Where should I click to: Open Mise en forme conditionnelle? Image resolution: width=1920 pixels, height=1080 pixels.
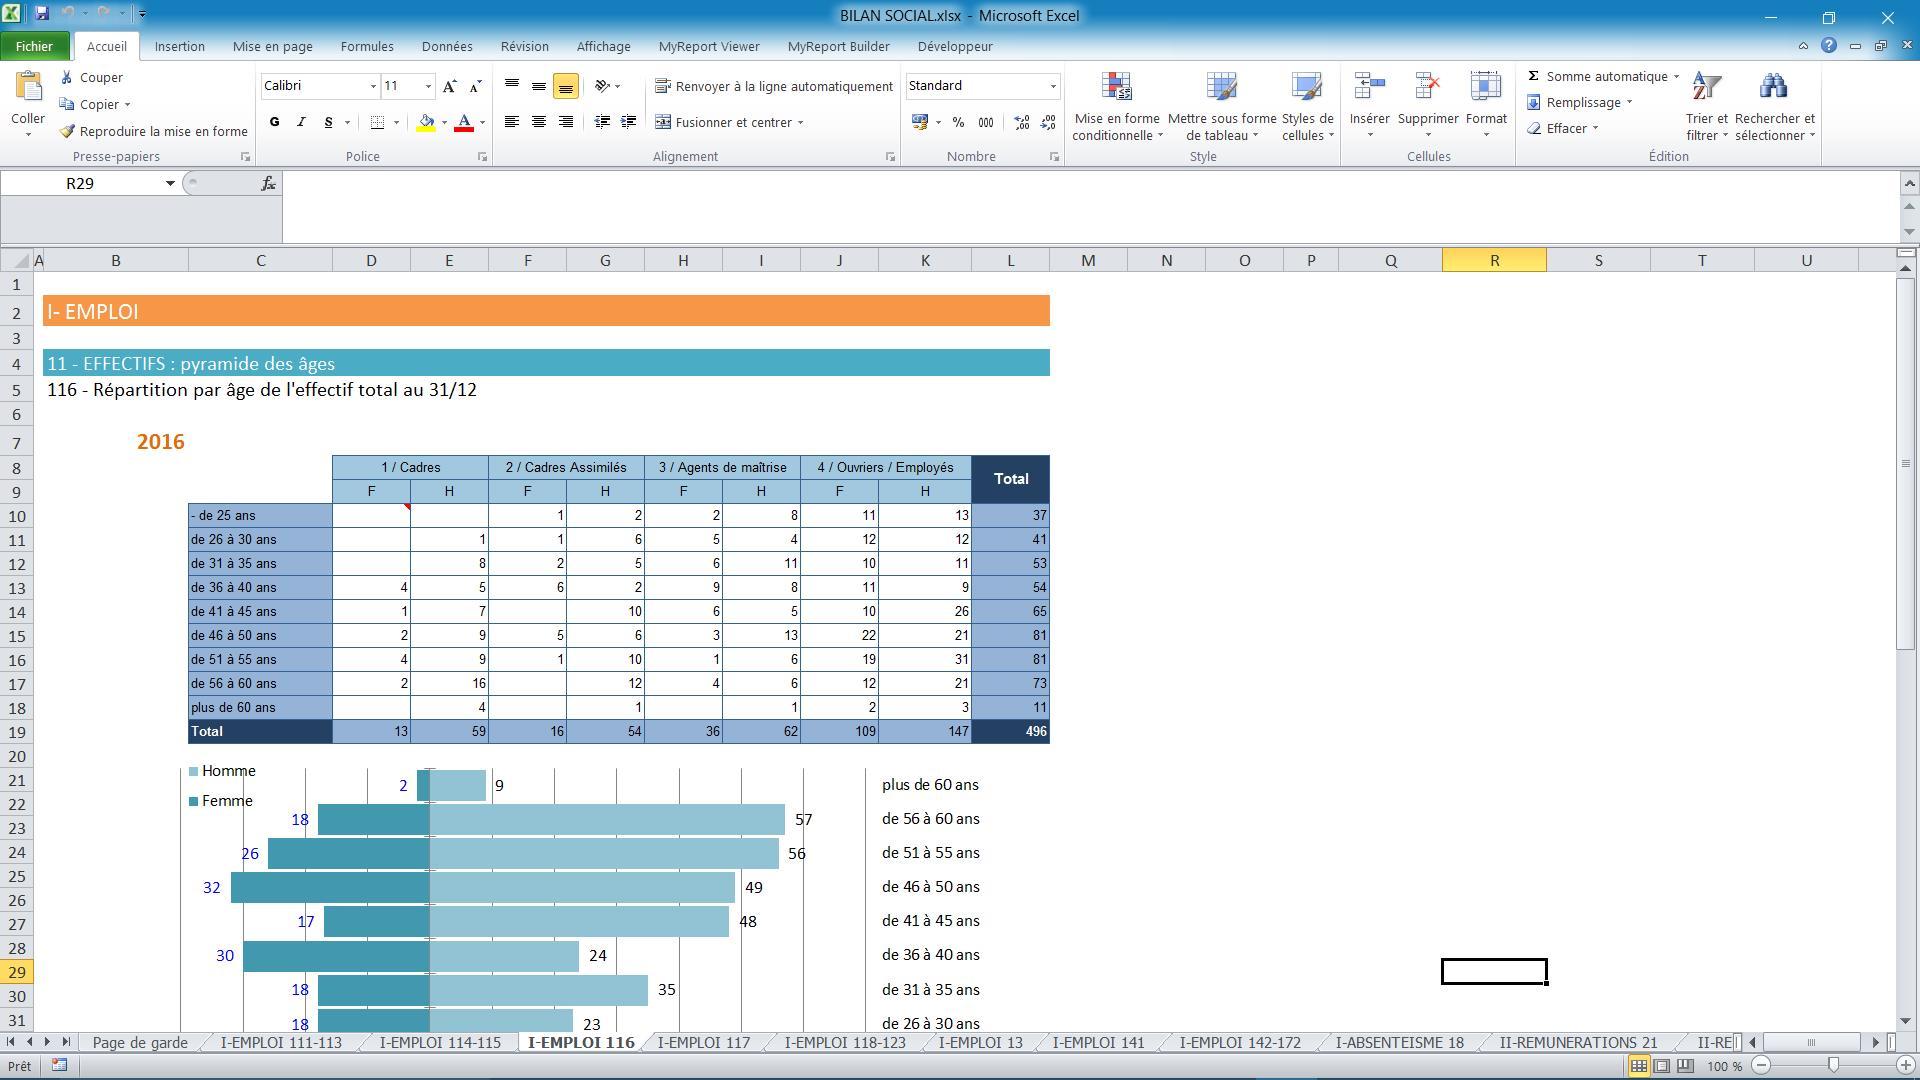pos(1117,106)
